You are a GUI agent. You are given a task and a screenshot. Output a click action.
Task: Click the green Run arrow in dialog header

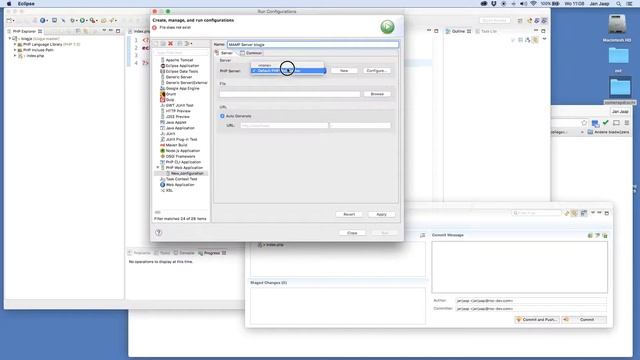pyautogui.click(x=387, y=27)
